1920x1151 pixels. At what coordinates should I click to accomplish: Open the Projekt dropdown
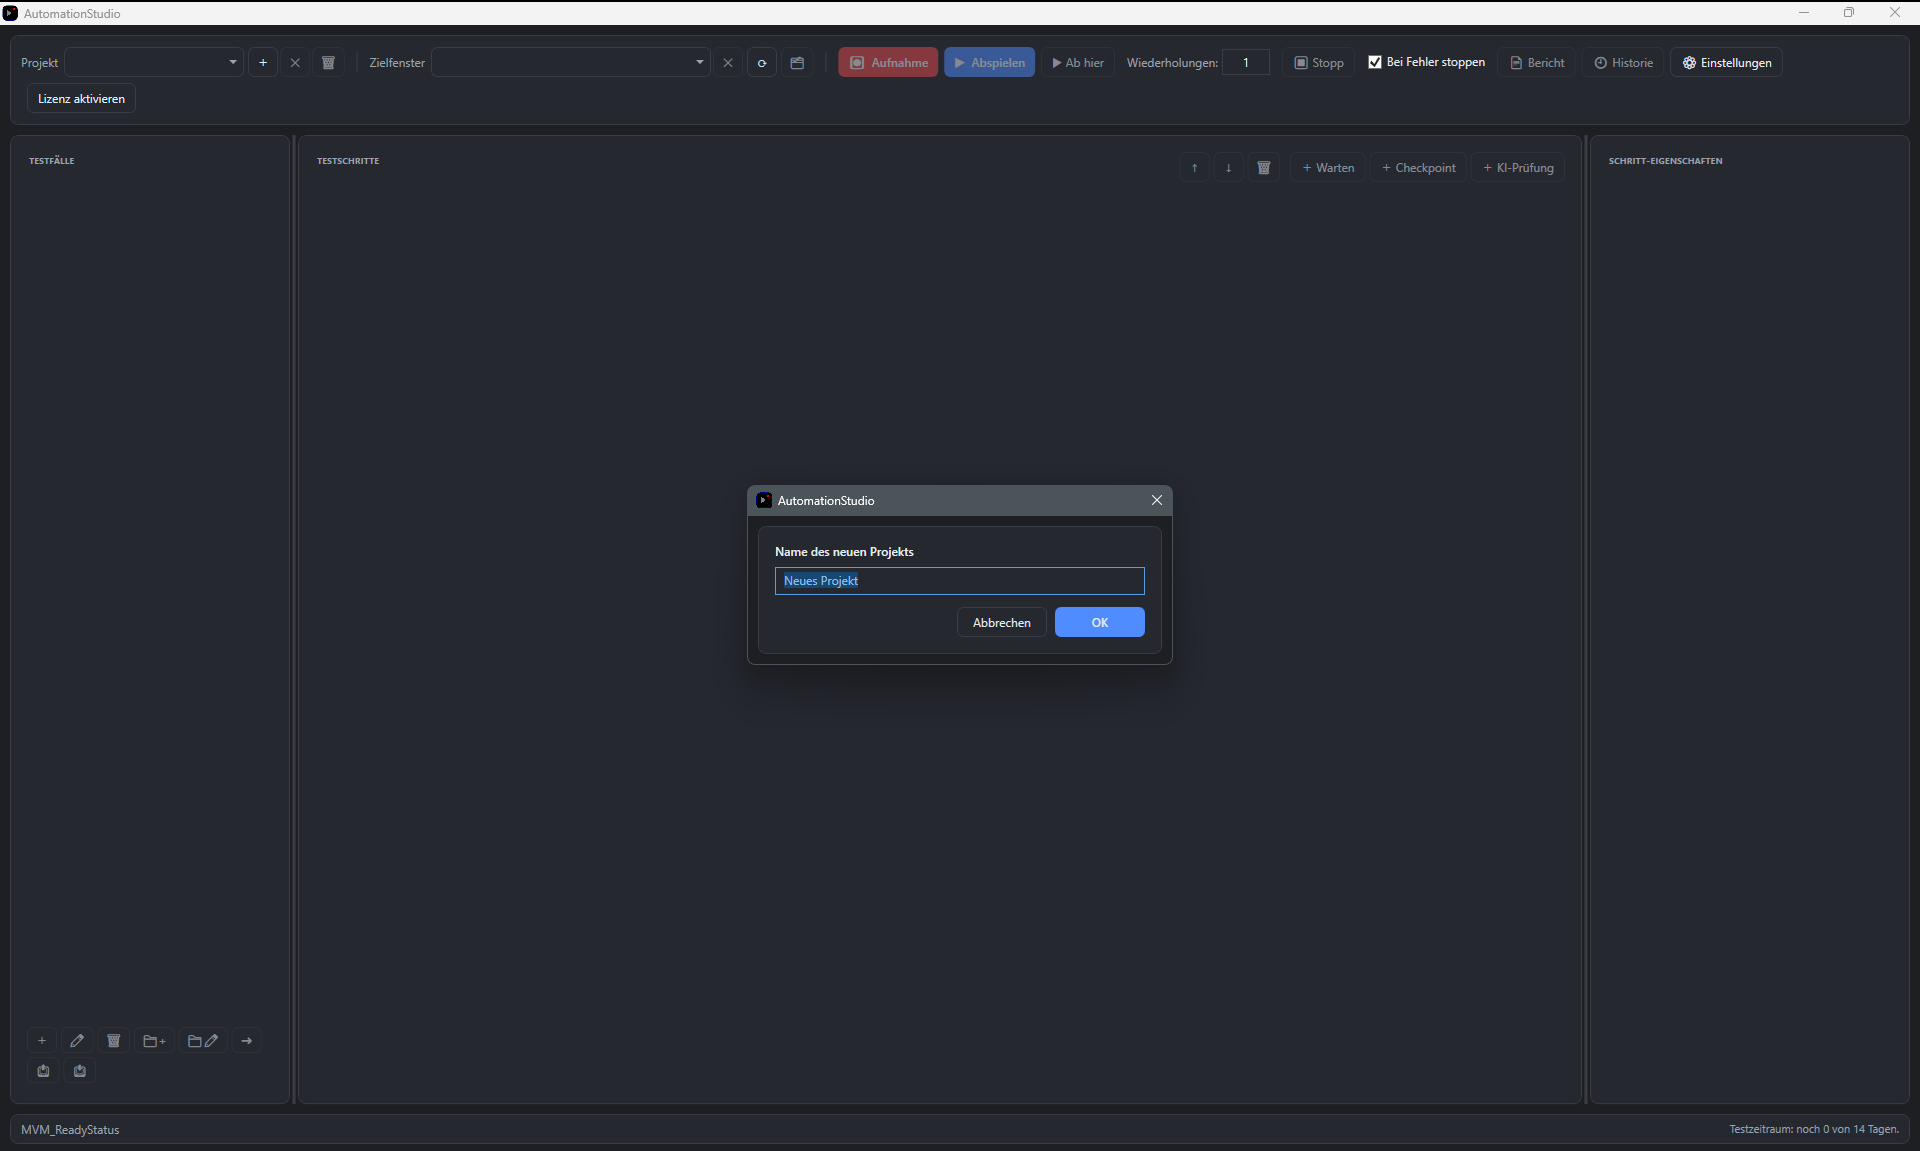coord(154,62)
